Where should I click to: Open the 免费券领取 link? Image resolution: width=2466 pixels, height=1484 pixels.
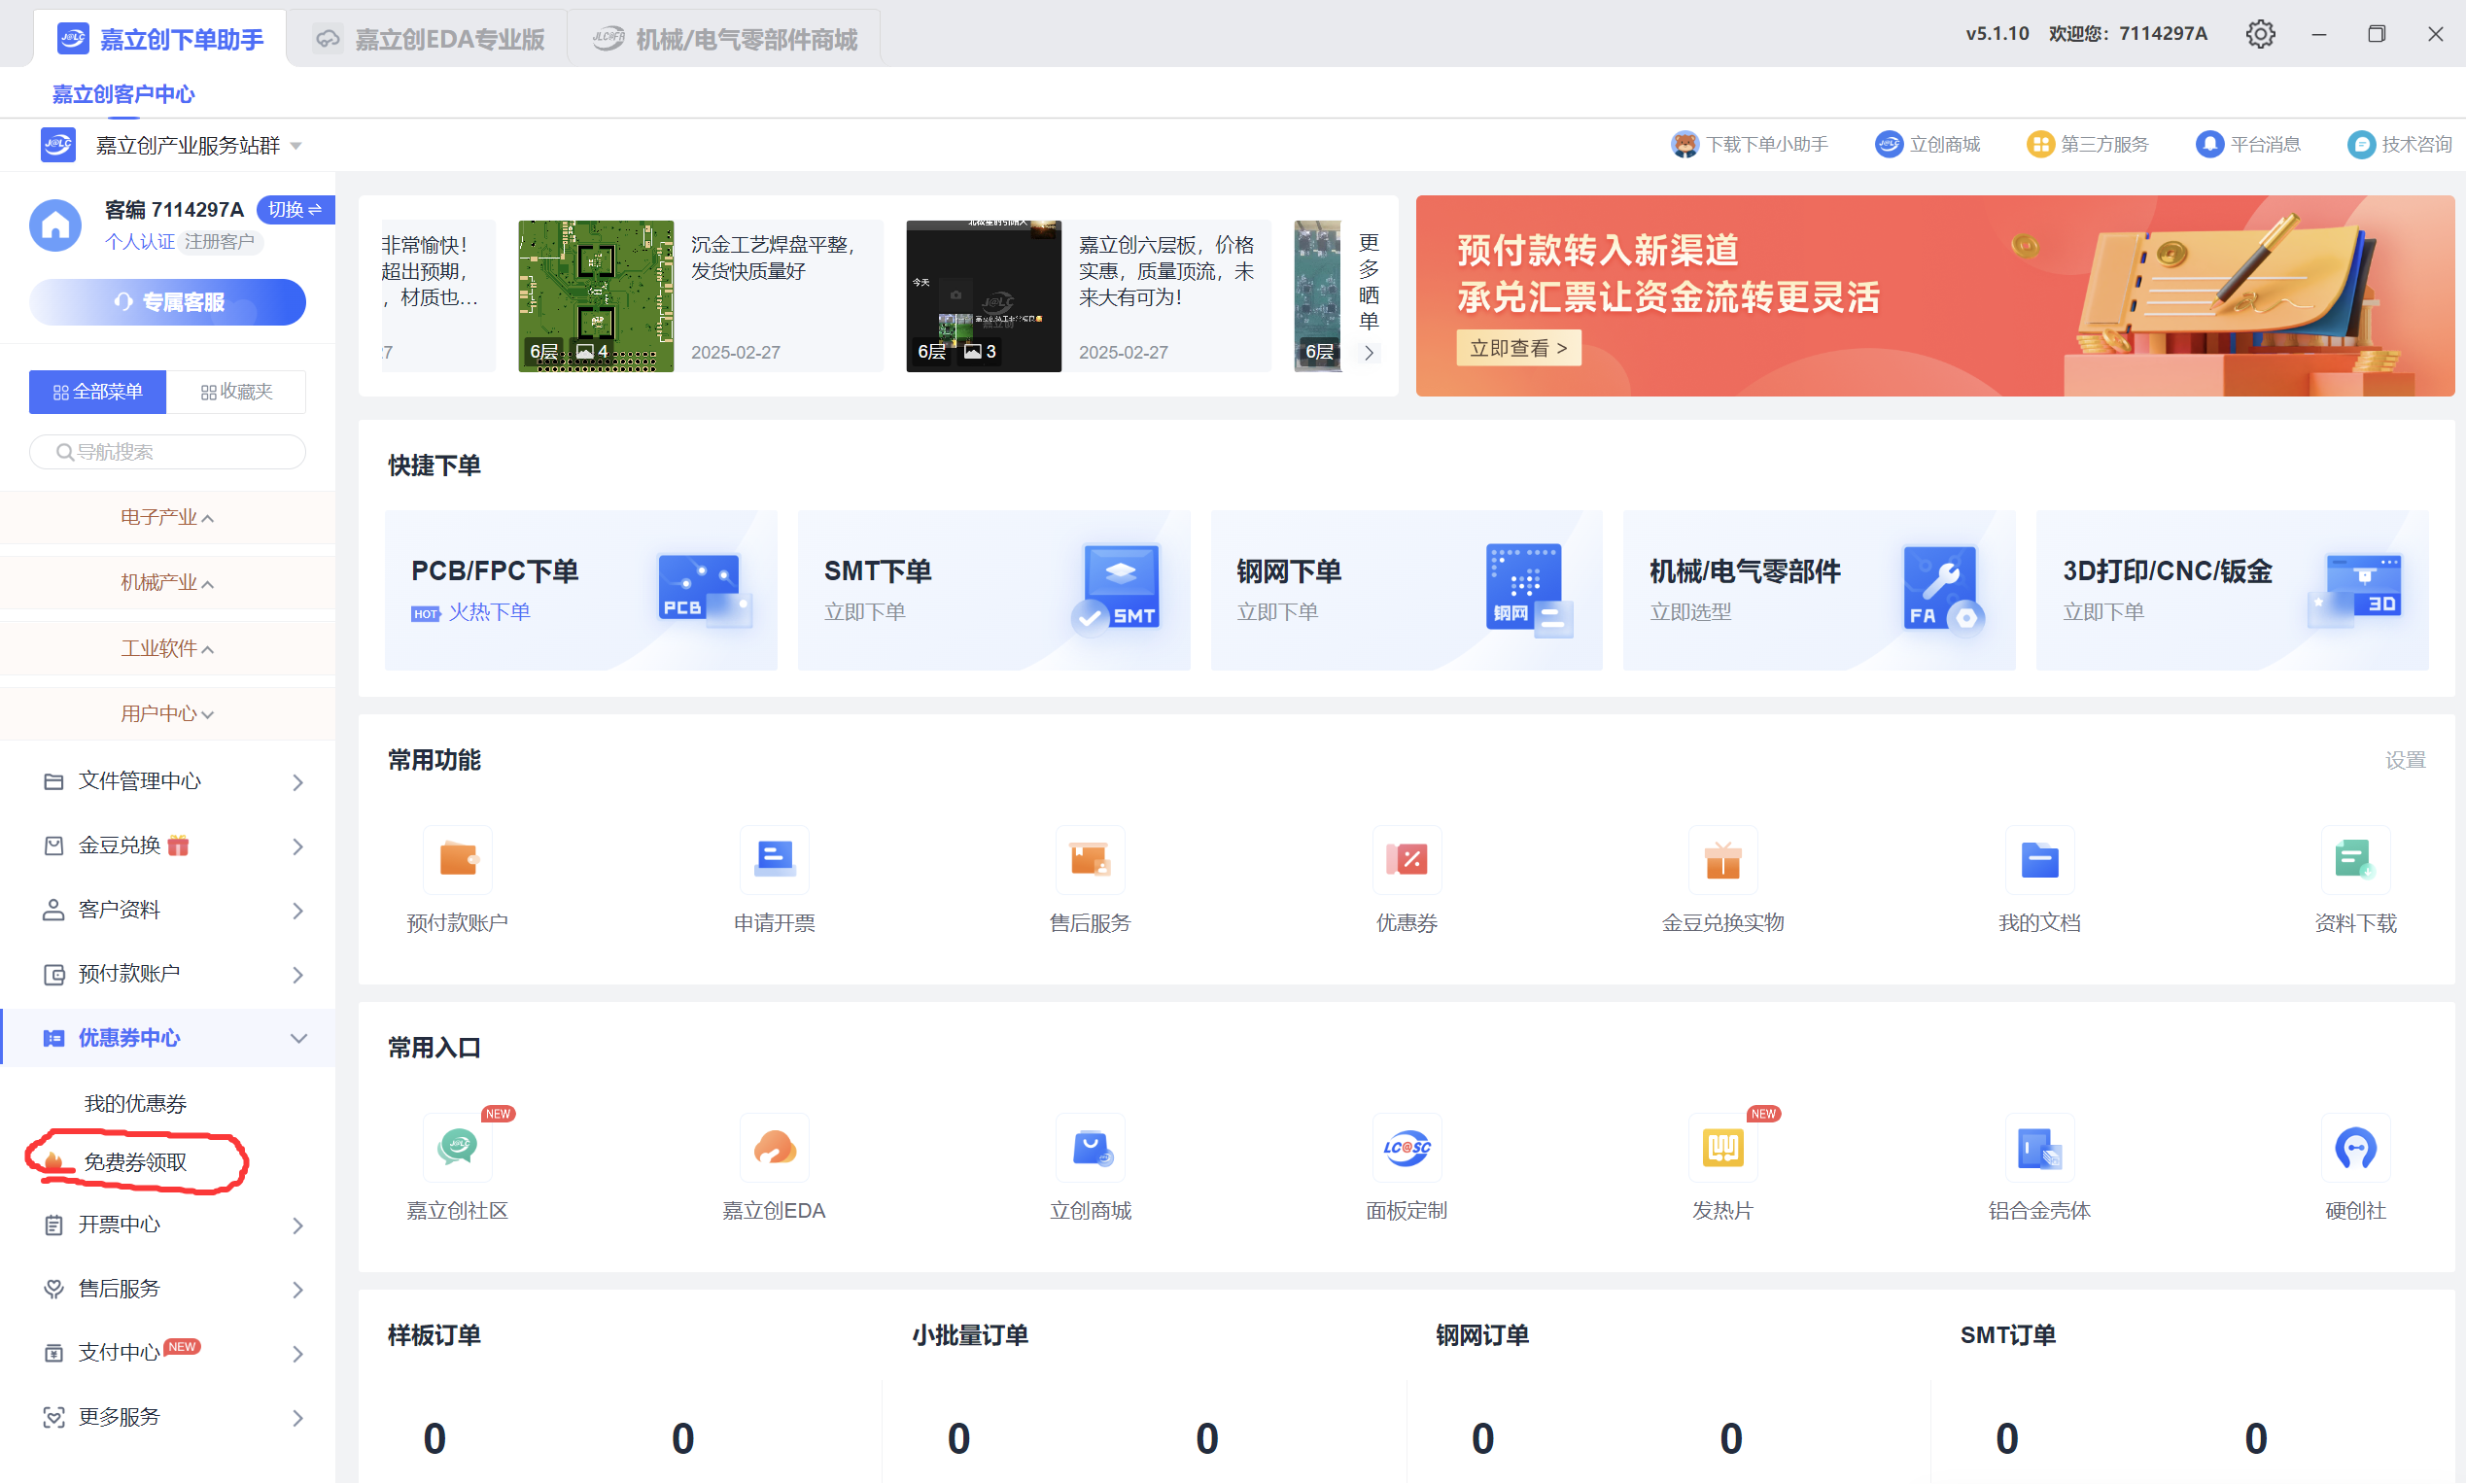tap(135, 1162)
